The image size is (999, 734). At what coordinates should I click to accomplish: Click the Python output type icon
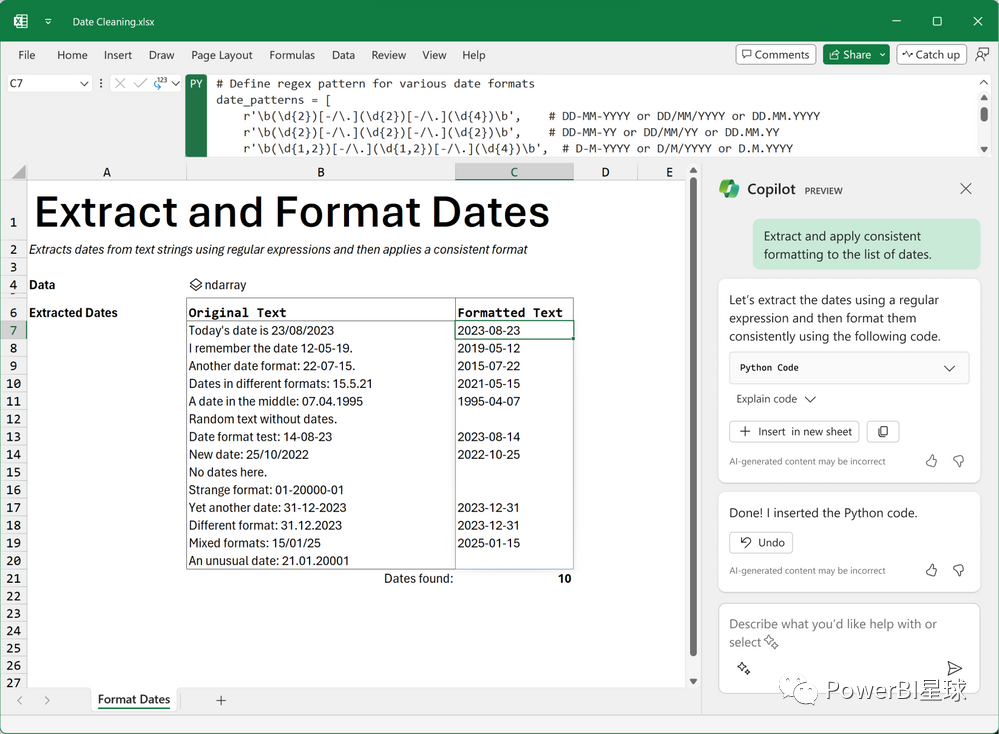(160, 83)
